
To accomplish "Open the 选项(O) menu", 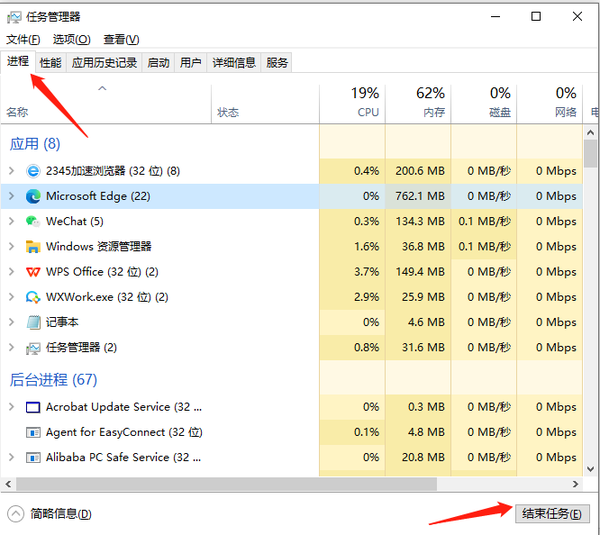I will (x=72, y=39).
